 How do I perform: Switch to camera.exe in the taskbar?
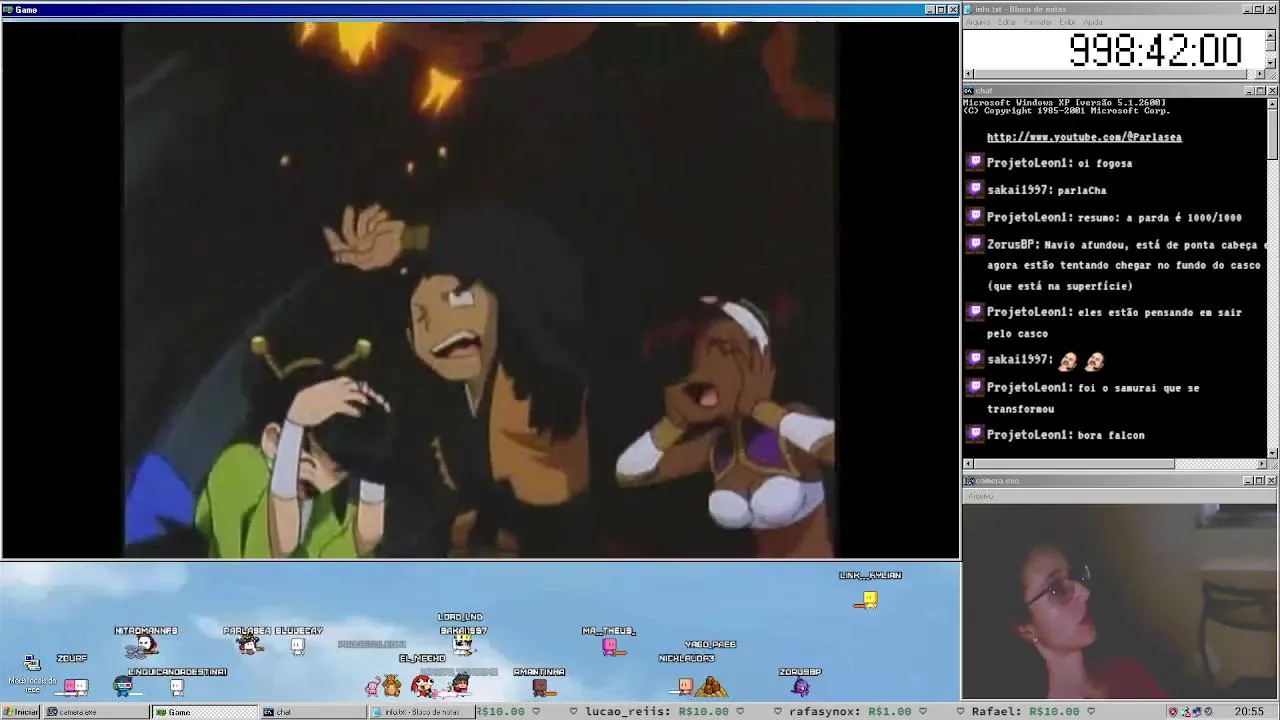click(96, 712)
